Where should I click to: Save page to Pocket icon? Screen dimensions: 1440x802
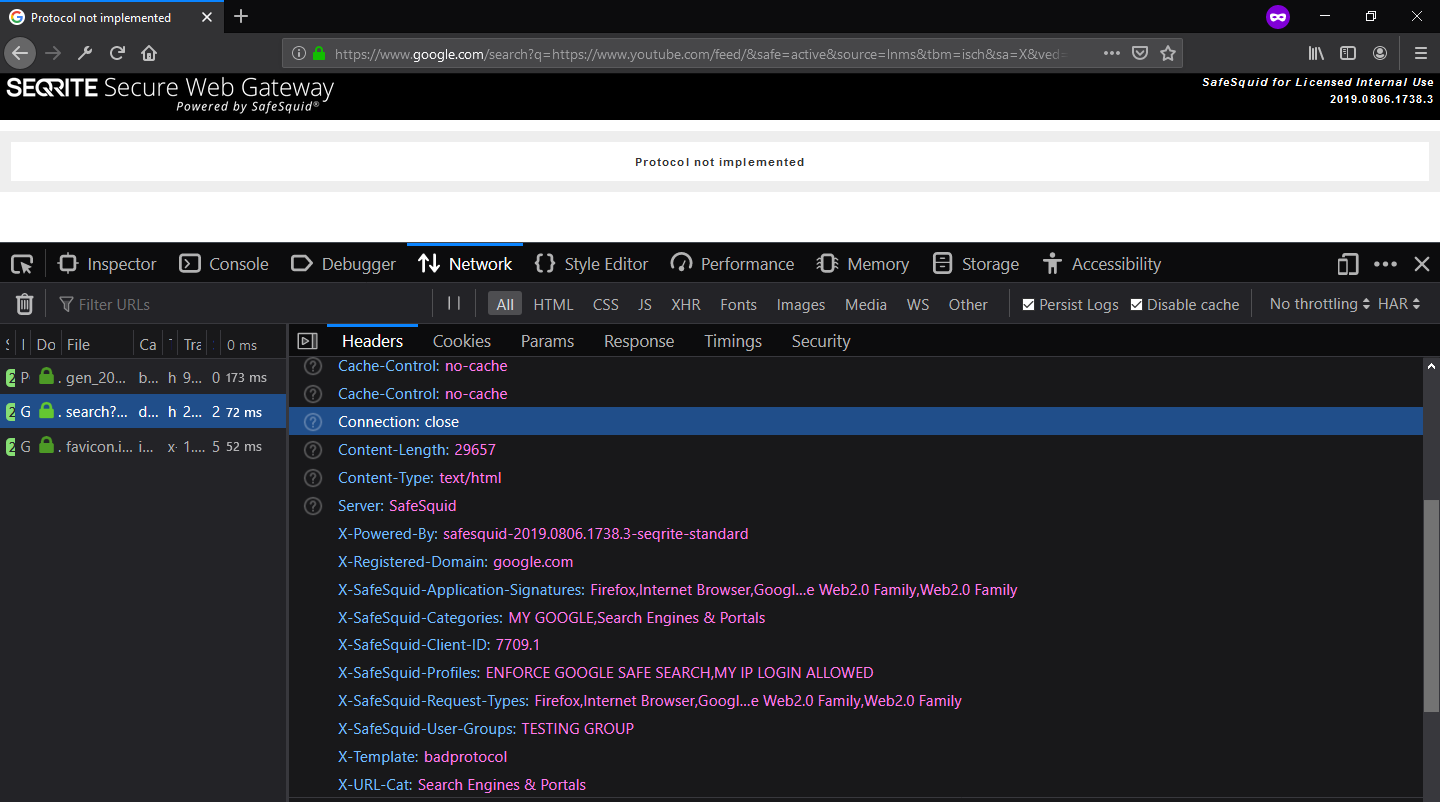click(1140, 53)
